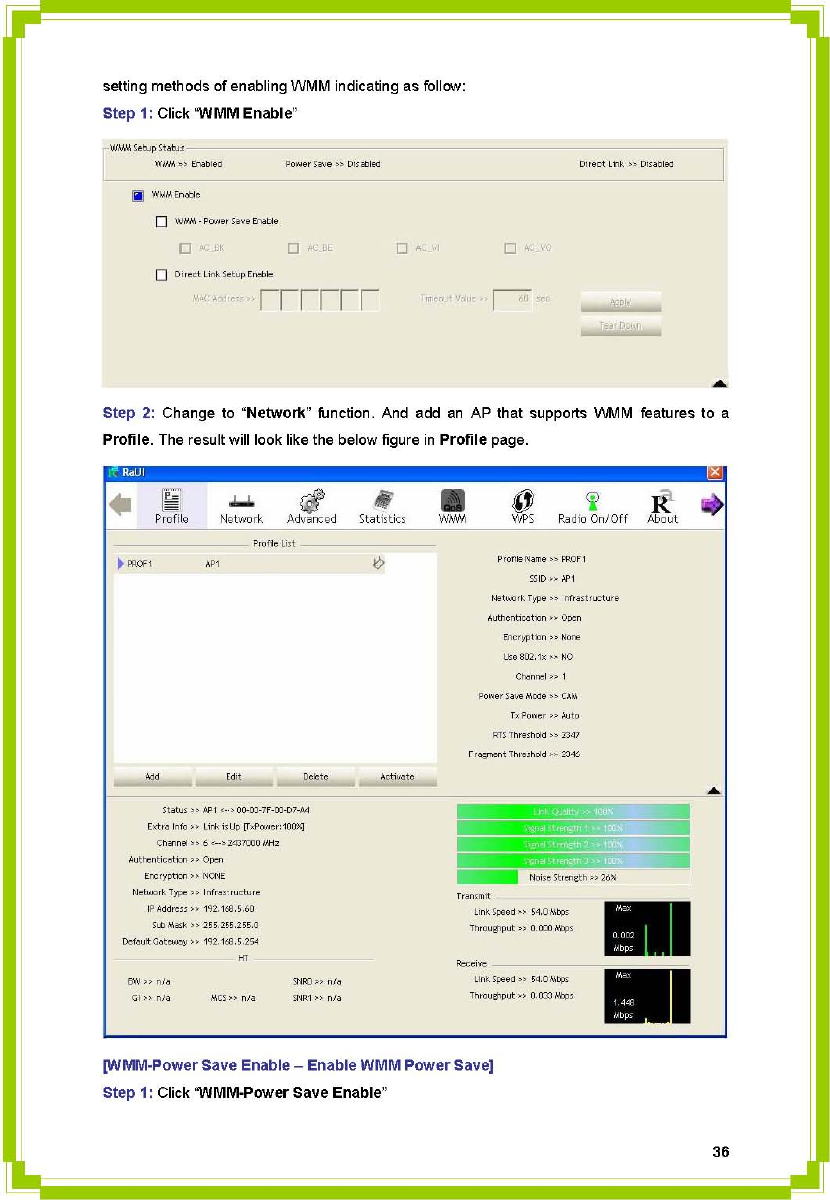Screen dimensions: 830x1200
Task: Click the Apply button in WMM panel
Action: 621,302
